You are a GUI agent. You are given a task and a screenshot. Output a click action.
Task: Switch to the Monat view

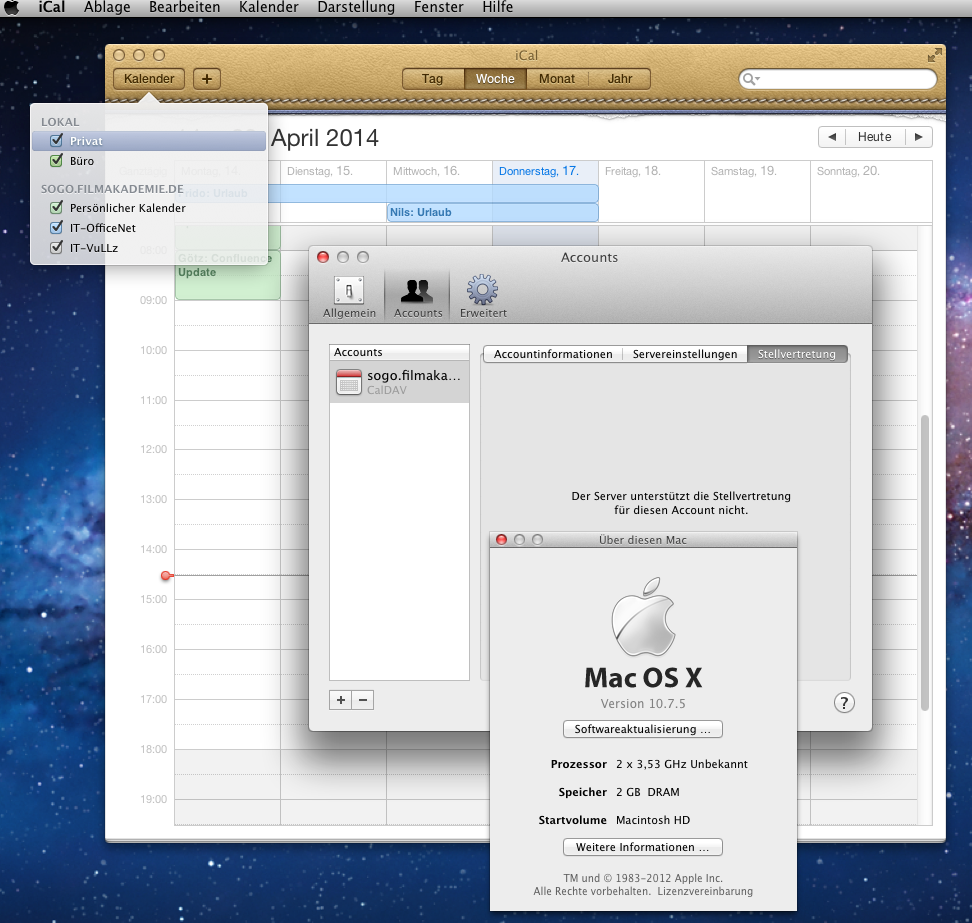coord(557,79)
